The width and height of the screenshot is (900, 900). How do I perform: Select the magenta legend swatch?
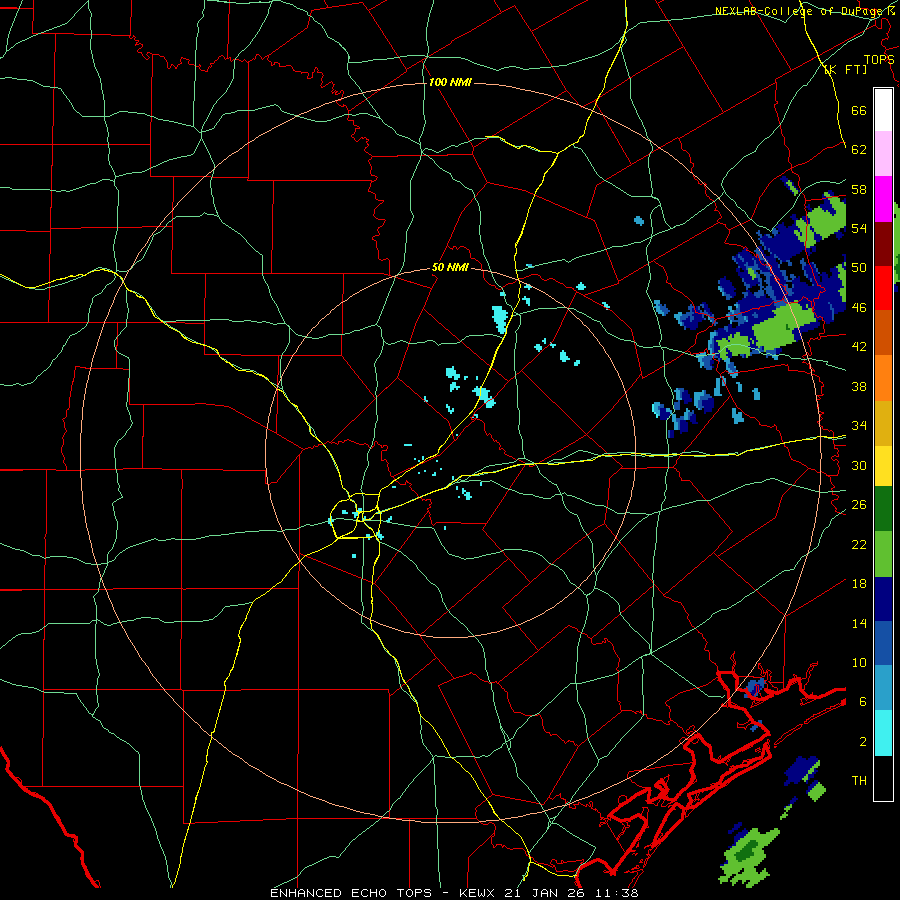[x=883, y=199]
